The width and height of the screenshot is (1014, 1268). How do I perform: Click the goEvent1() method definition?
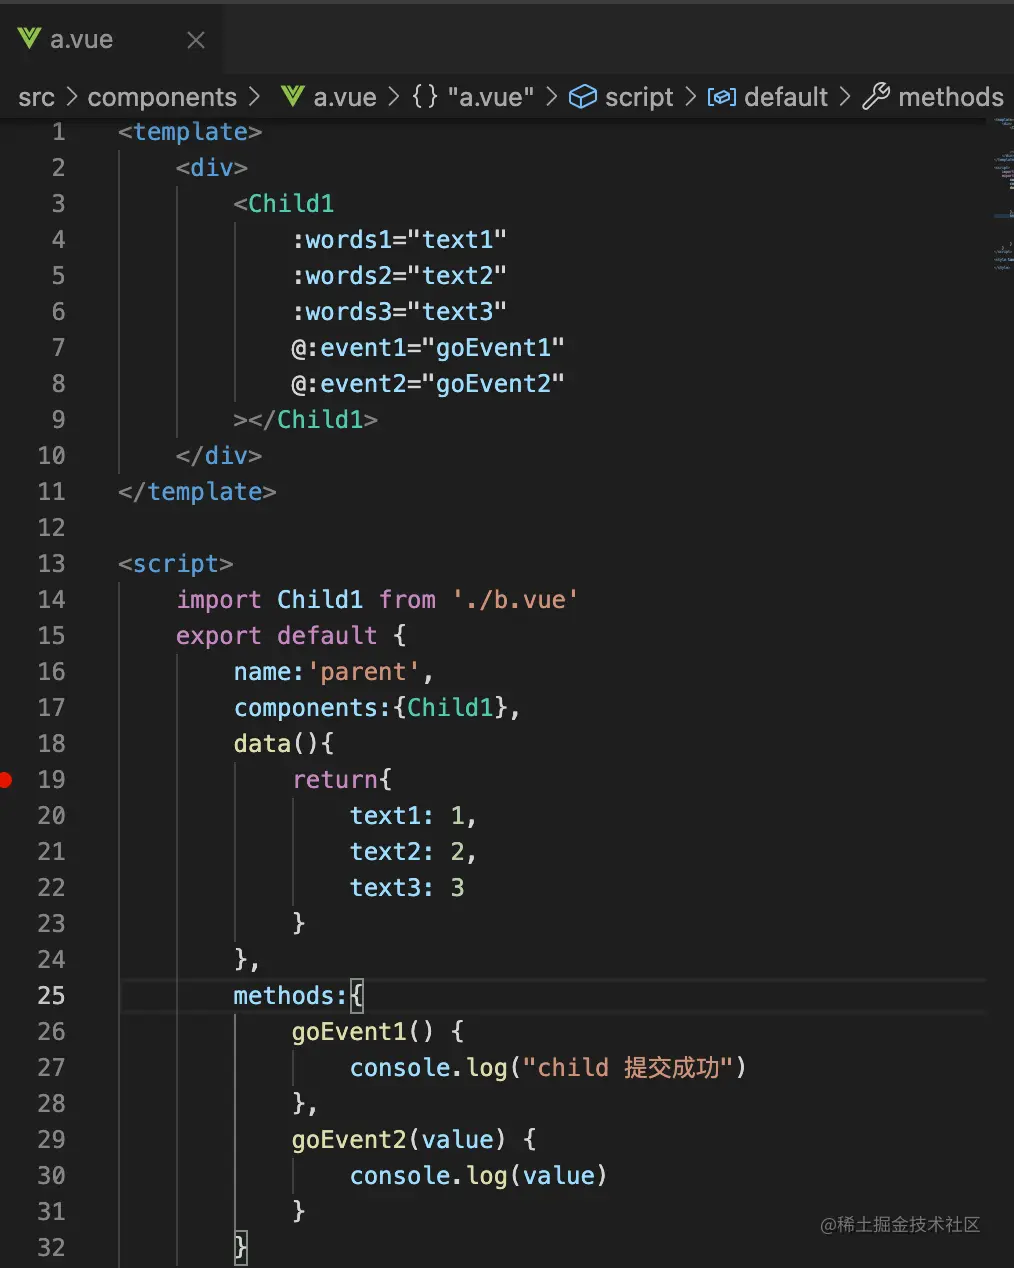pyautogui.click(x=378, y=1032)
